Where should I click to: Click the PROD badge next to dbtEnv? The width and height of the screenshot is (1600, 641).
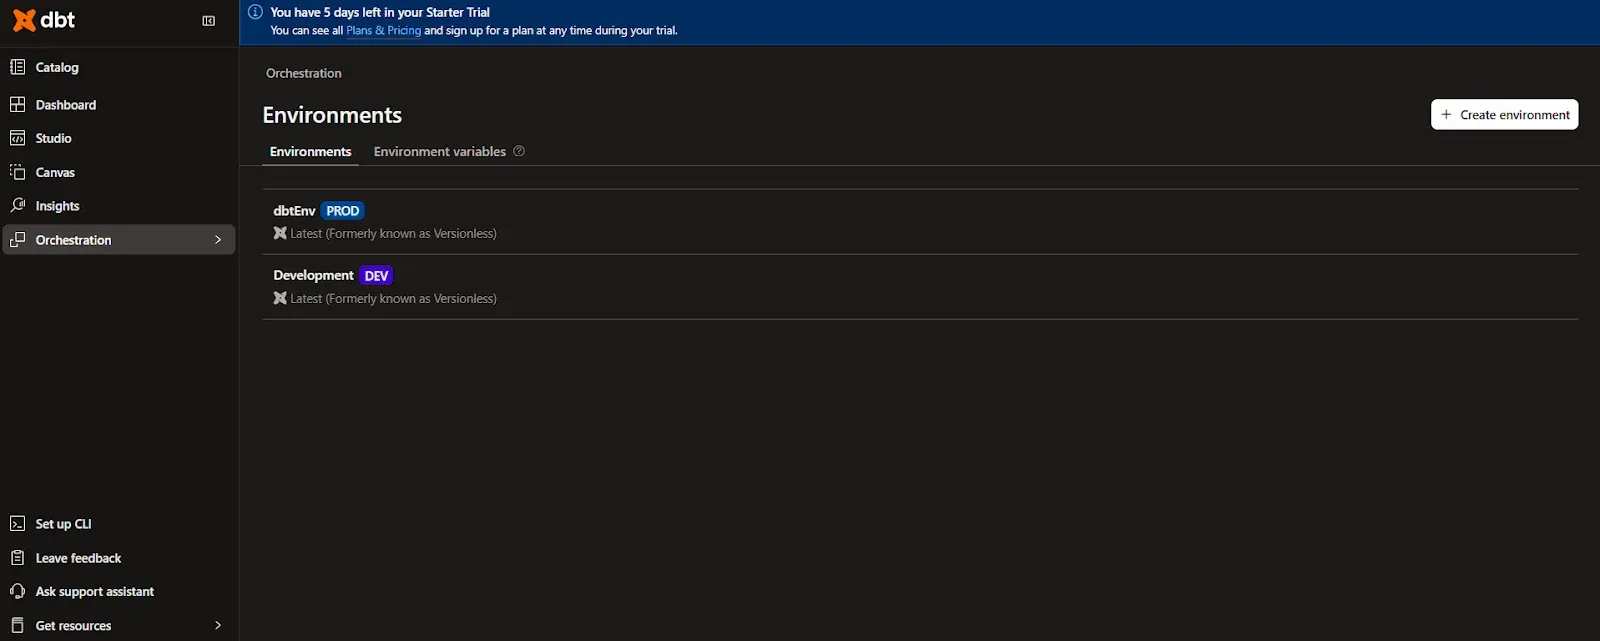pyautogui.click(x=343, y=211)
